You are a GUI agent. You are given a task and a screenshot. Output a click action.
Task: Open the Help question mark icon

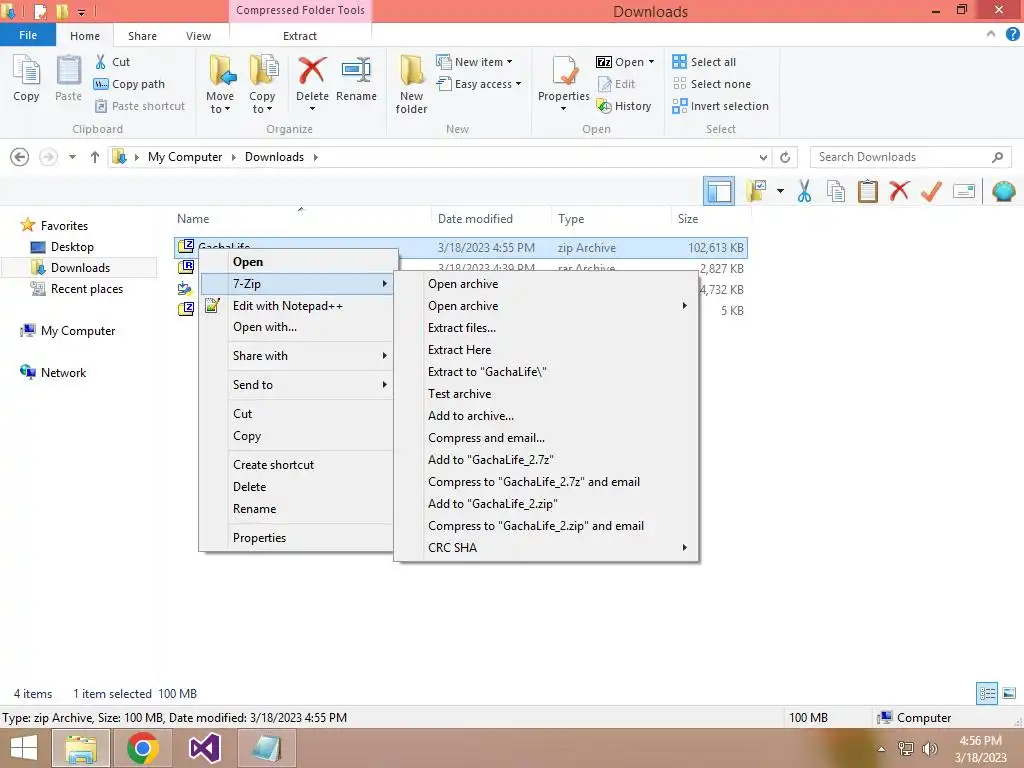(x=1012, y=35)
